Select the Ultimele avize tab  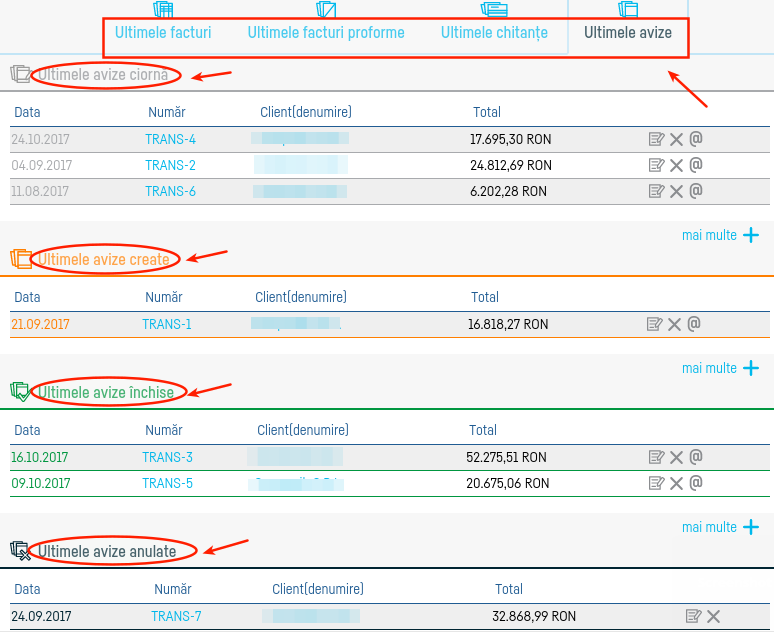[628, 33]
